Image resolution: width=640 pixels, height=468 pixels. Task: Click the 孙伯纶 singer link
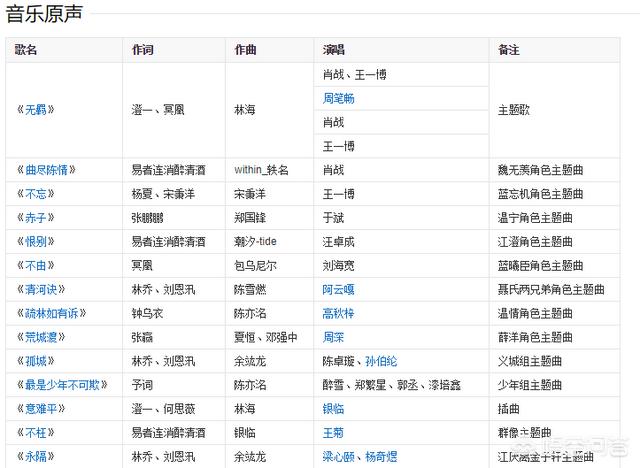(381, 361)
